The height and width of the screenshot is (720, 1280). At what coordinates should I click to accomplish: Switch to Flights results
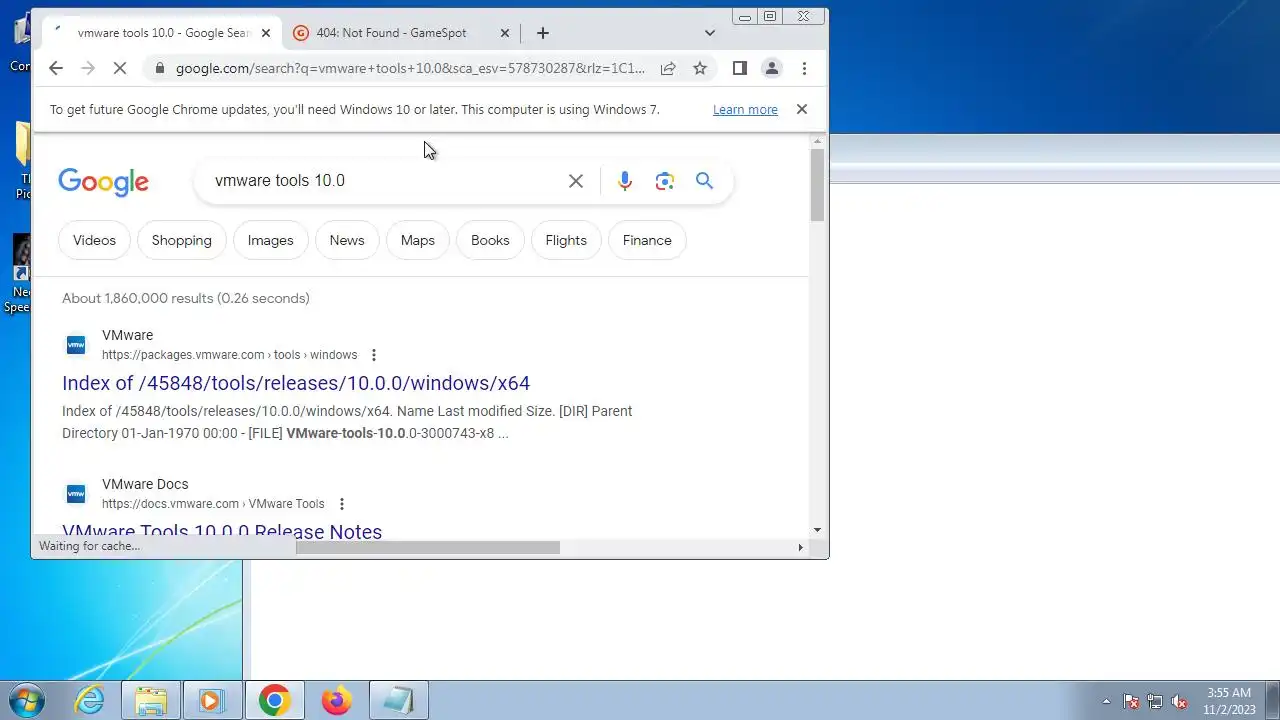[x=566, y=241]
